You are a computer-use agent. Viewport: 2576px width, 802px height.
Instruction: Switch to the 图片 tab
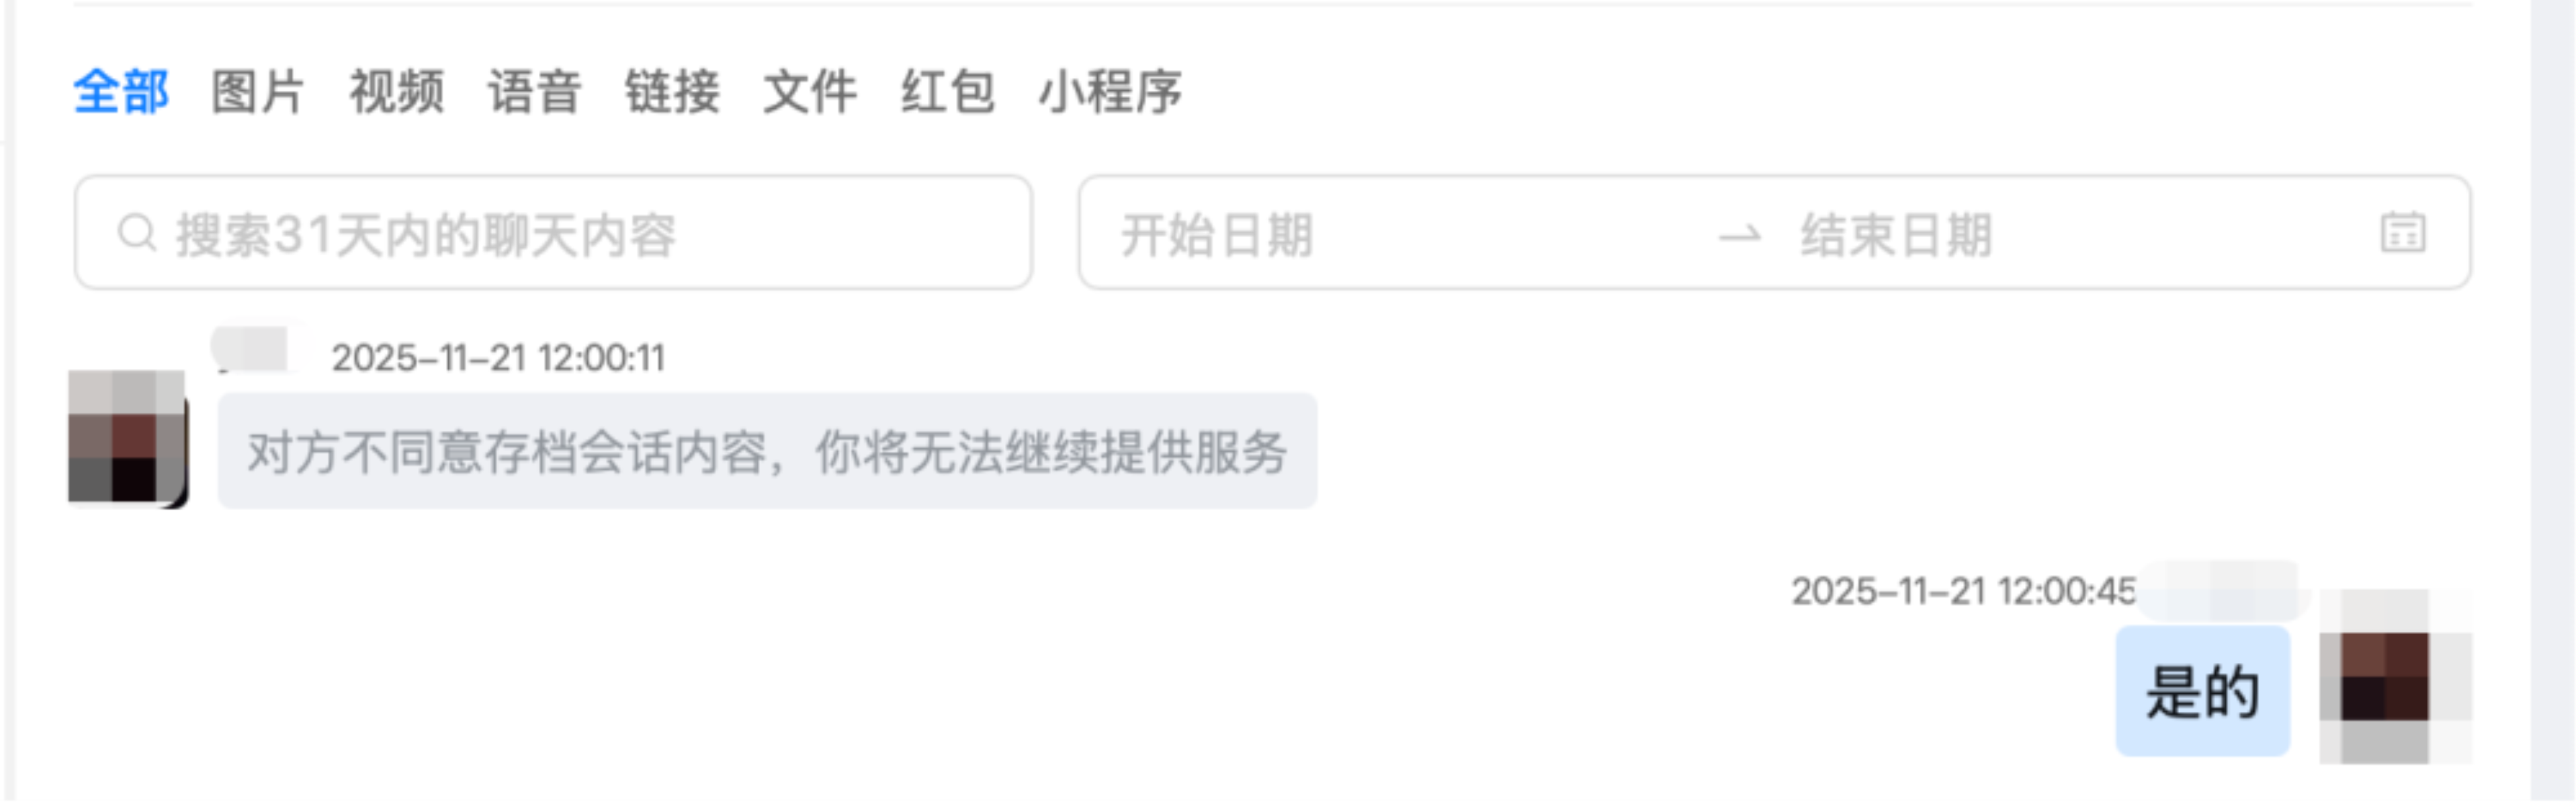tap(258, 92)
